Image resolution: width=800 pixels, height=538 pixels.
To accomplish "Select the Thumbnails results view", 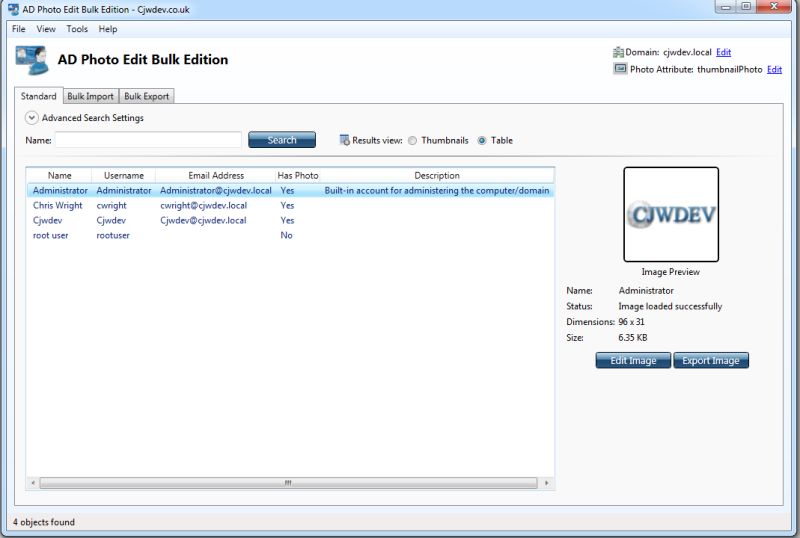I will pyautogui.click(x=412, y=140).
